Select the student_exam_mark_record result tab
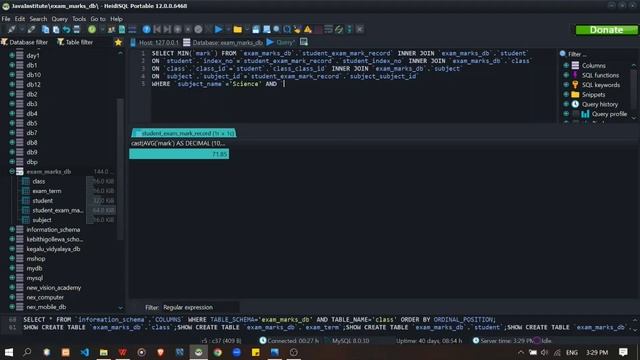This screenshot has width=640, height=360. 184,133
